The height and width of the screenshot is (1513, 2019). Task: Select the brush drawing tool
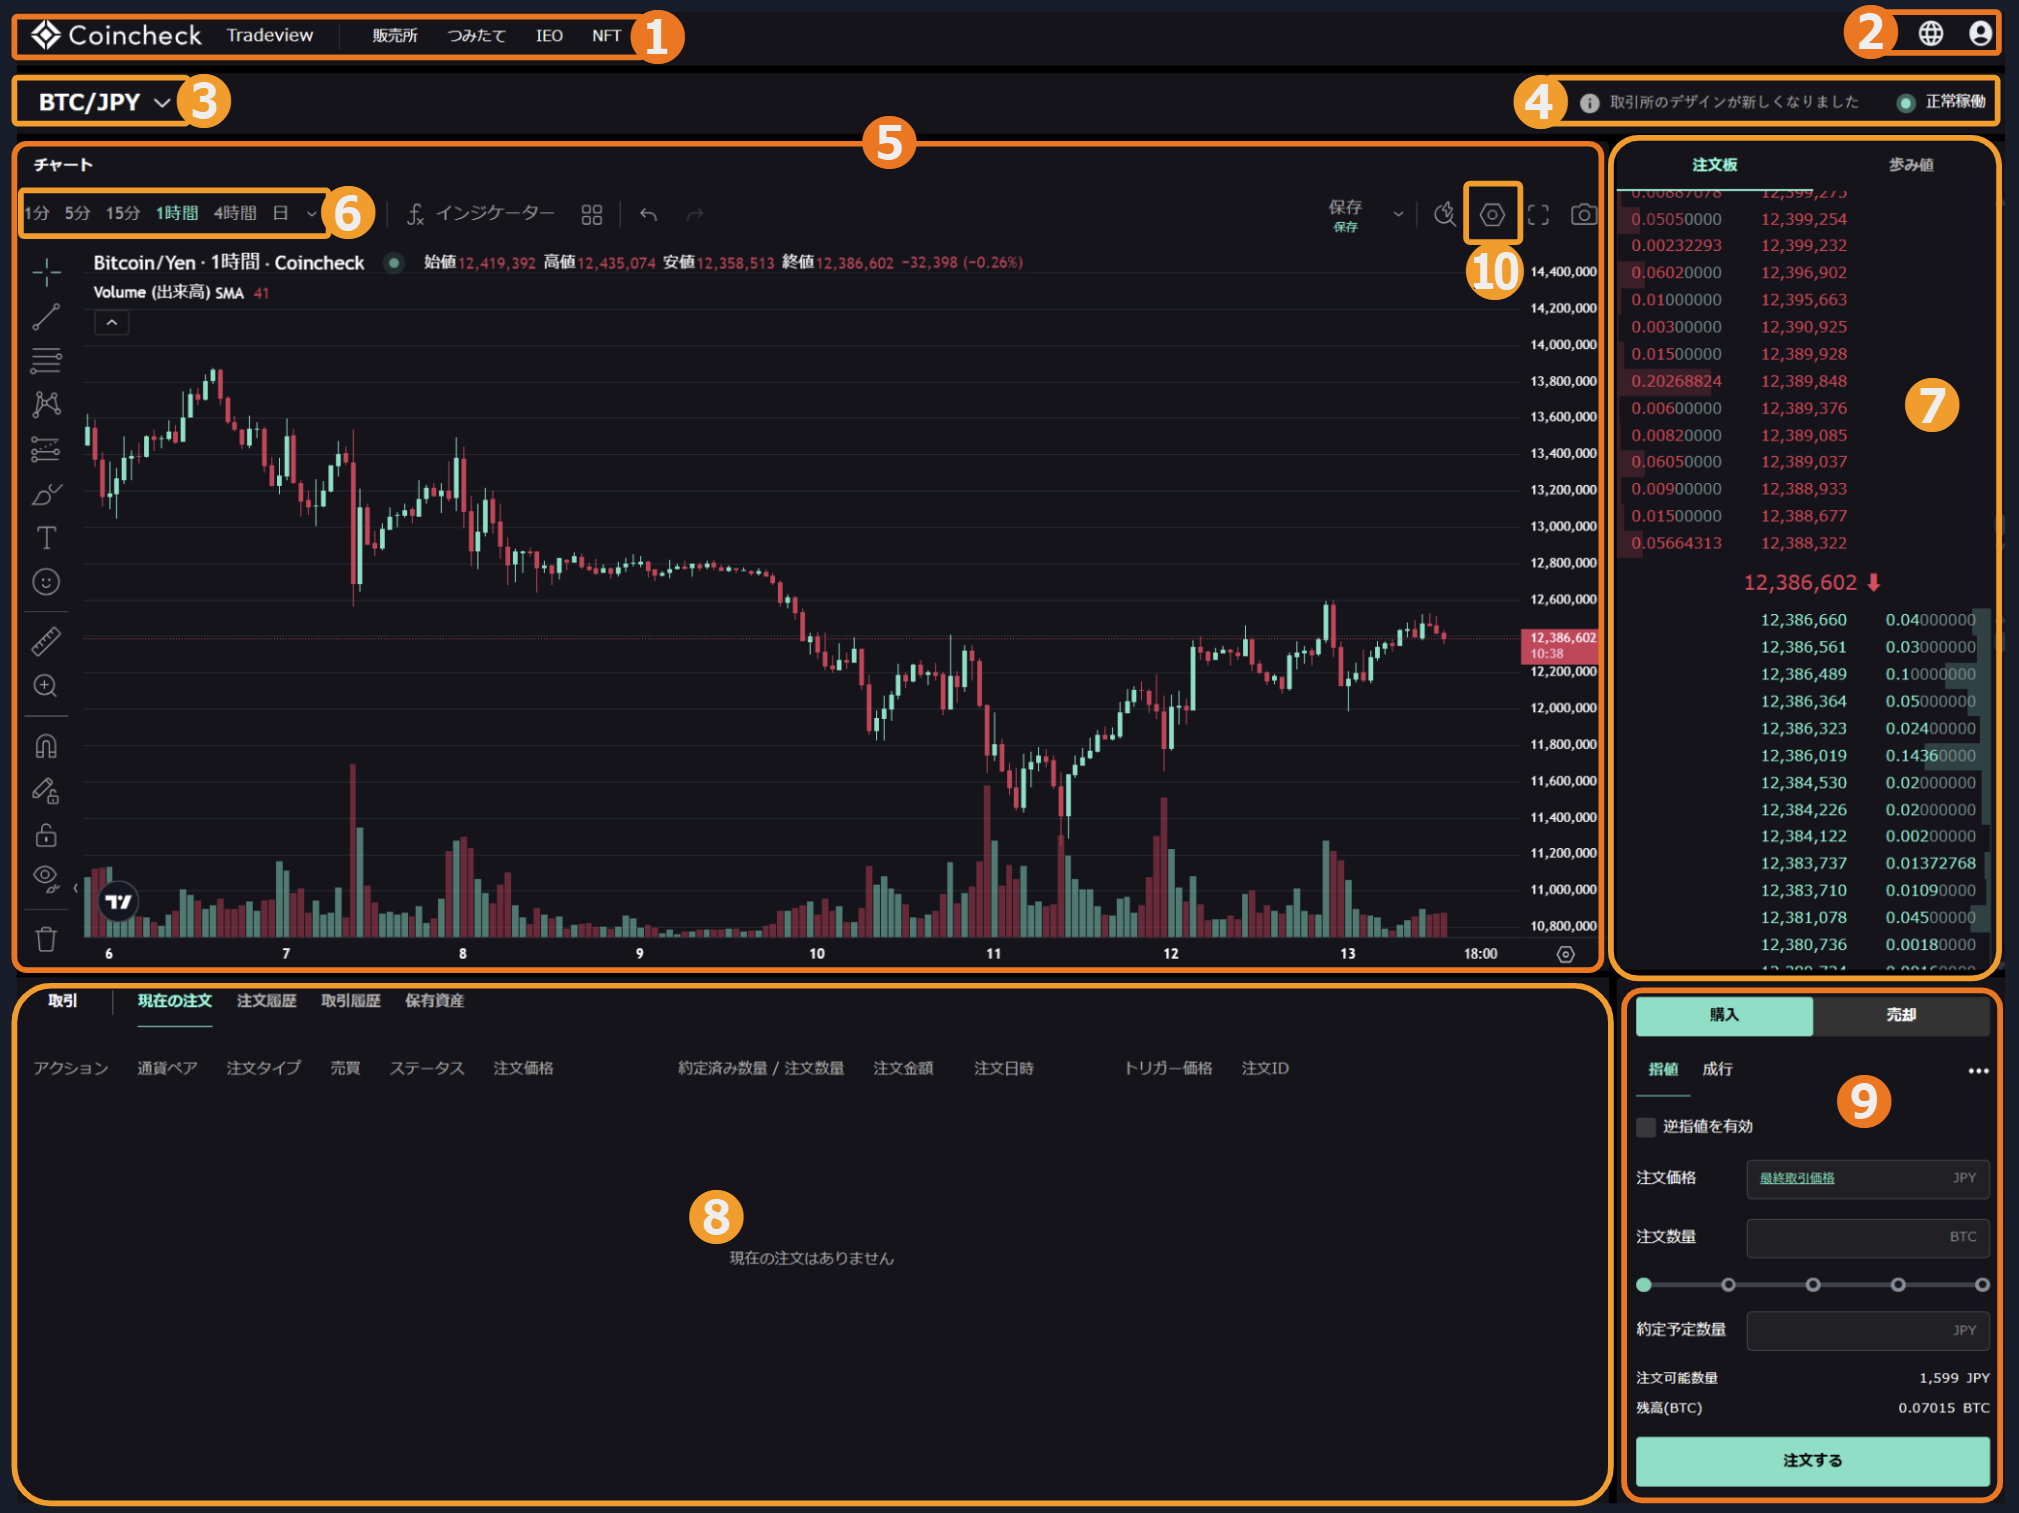[x=46, y=494]
